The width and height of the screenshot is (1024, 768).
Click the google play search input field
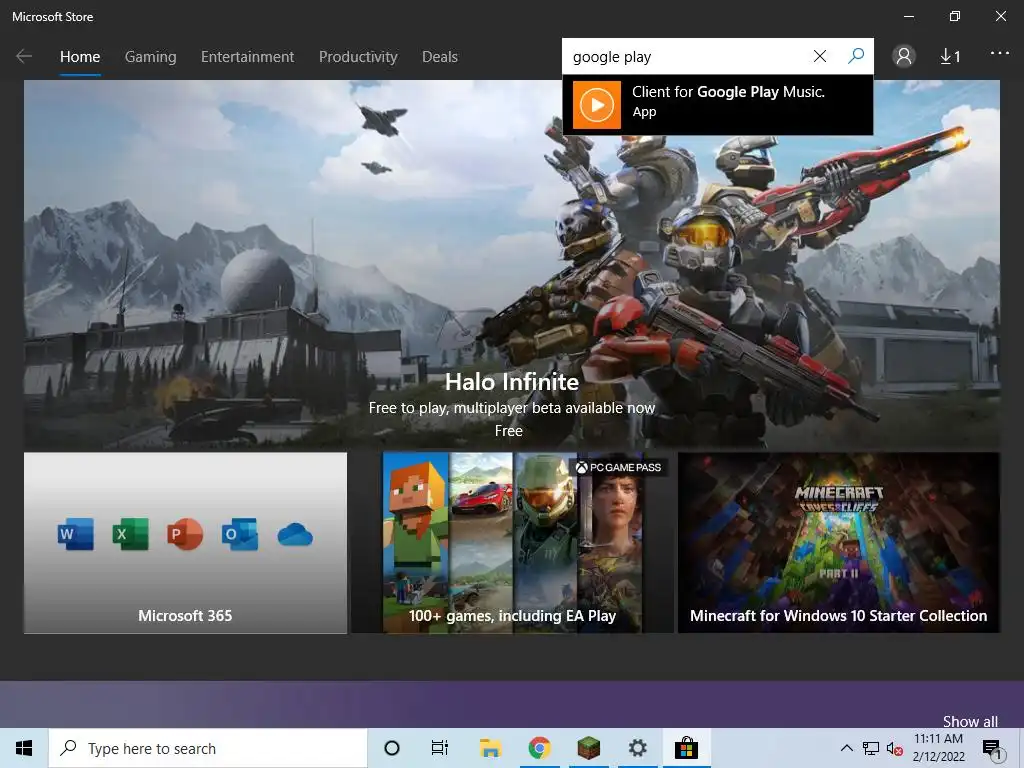686,57
